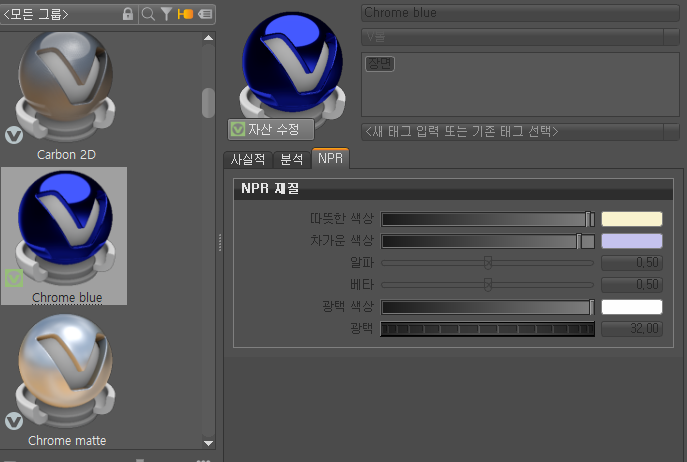Open the 따뜻한 색상 cream color swatch
Viewport: 687px width, 462px height.
coord(632,219)
